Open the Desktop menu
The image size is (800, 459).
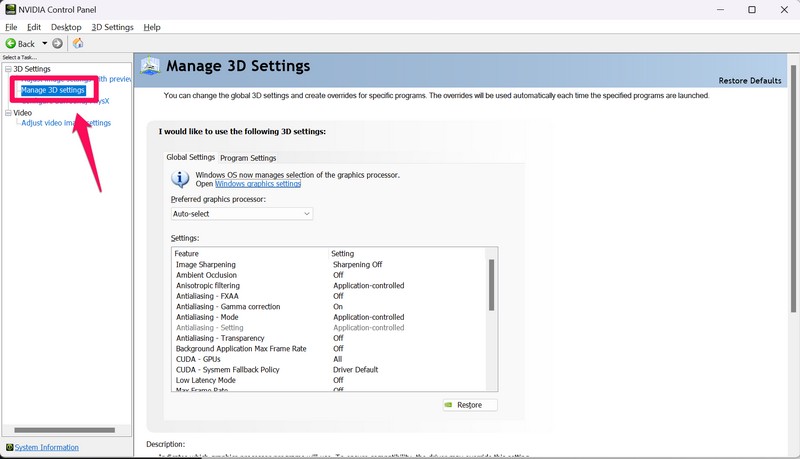pyautogui.click(x=66, y=27)
